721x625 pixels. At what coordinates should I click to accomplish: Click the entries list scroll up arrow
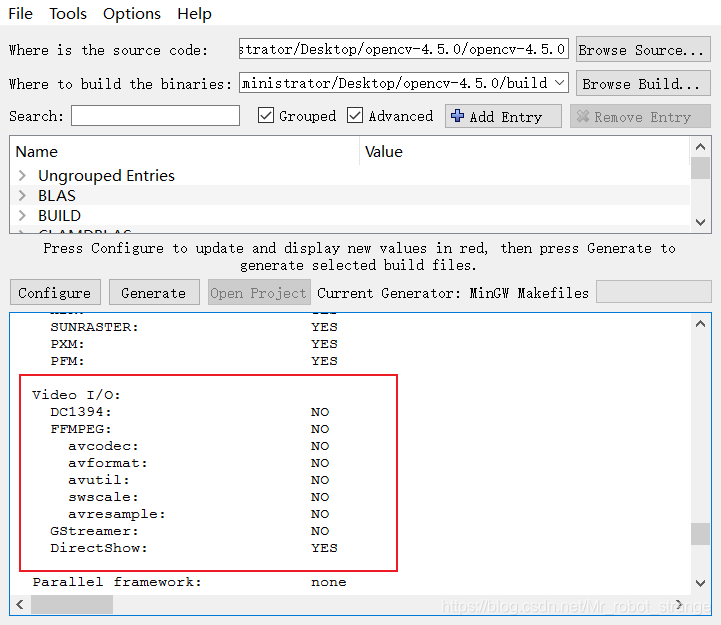click(x=700, y=147)
